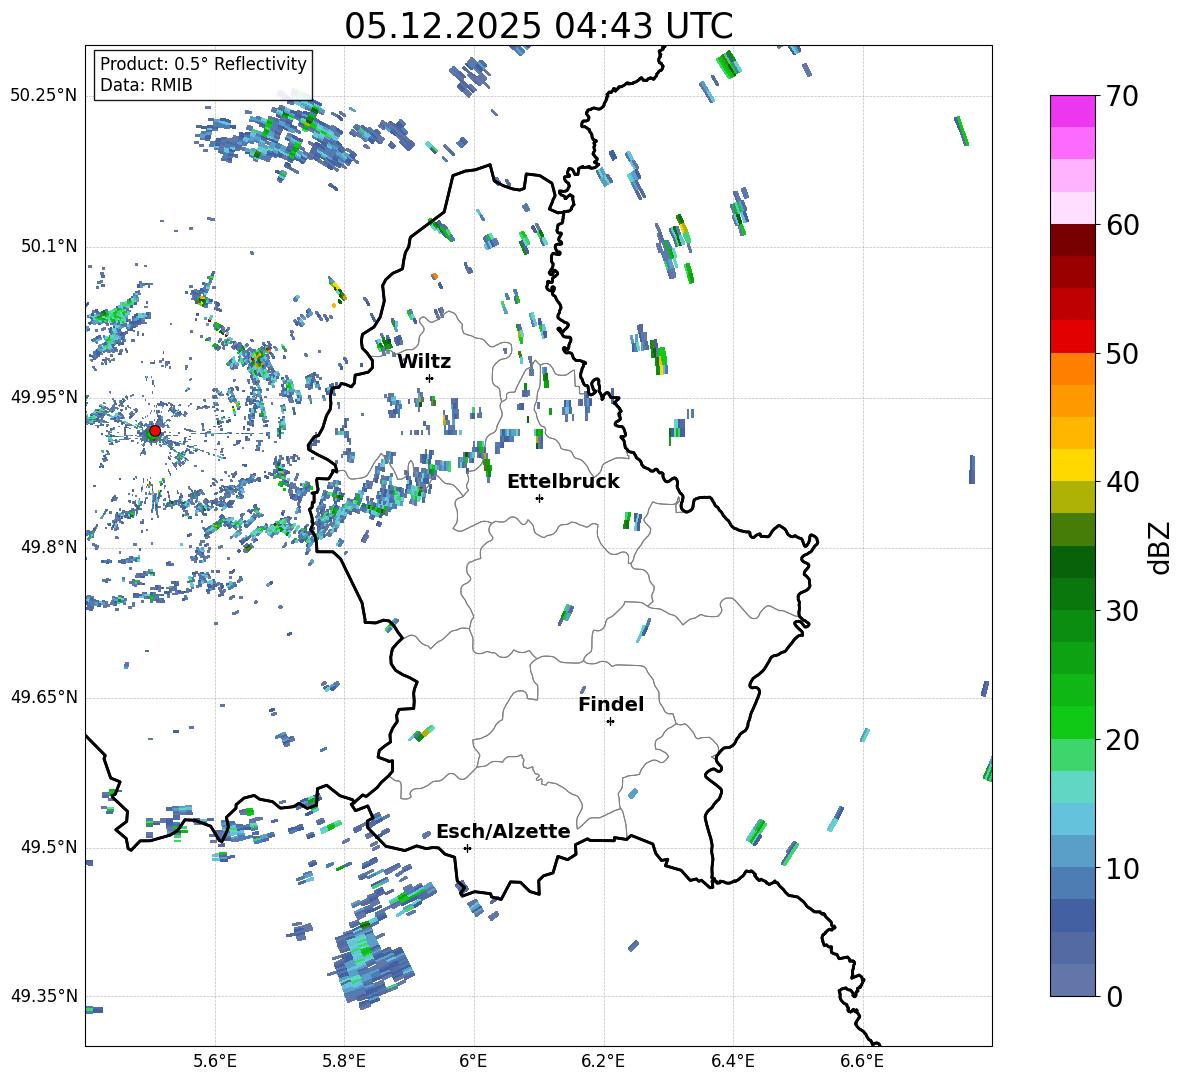Click the red radar site marker
The image size is (1184, 1081).
[154, 431]
